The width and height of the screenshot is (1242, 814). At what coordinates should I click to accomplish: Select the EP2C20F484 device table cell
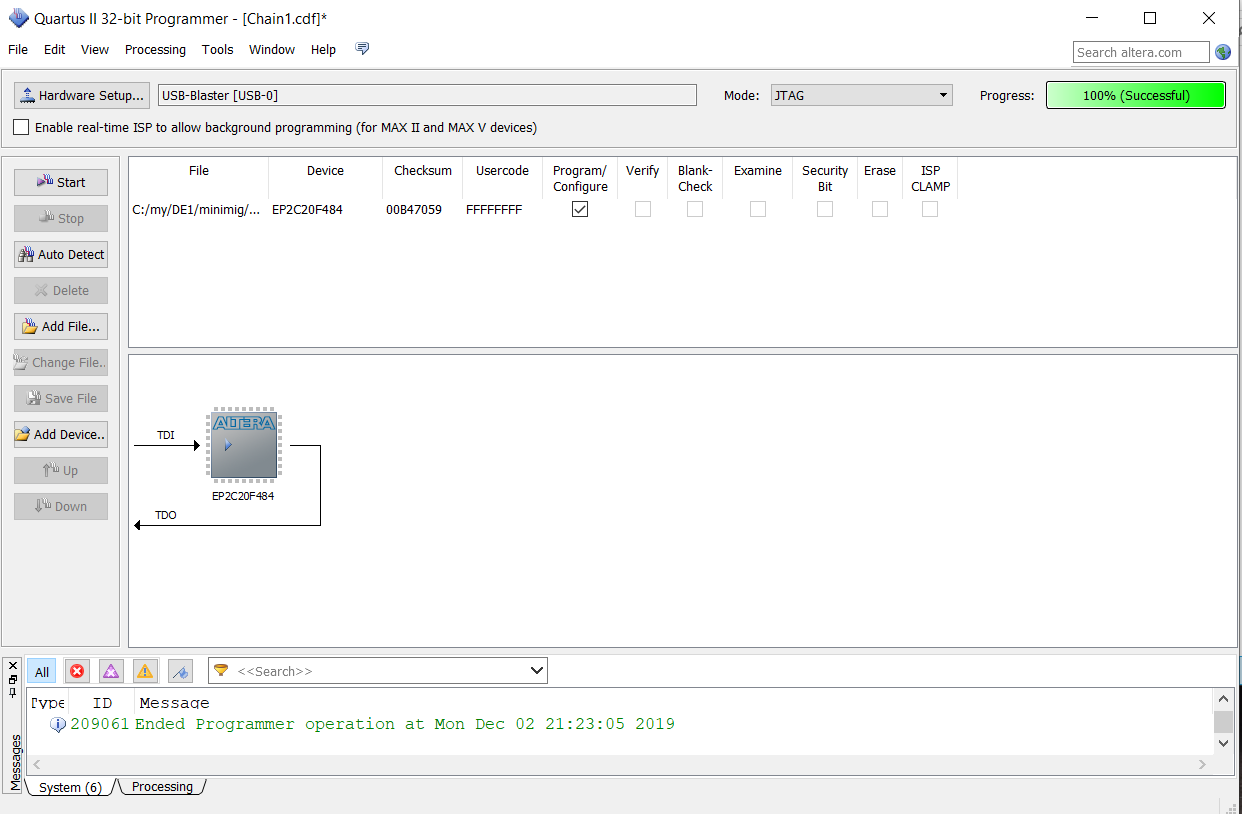click(307, 210)
